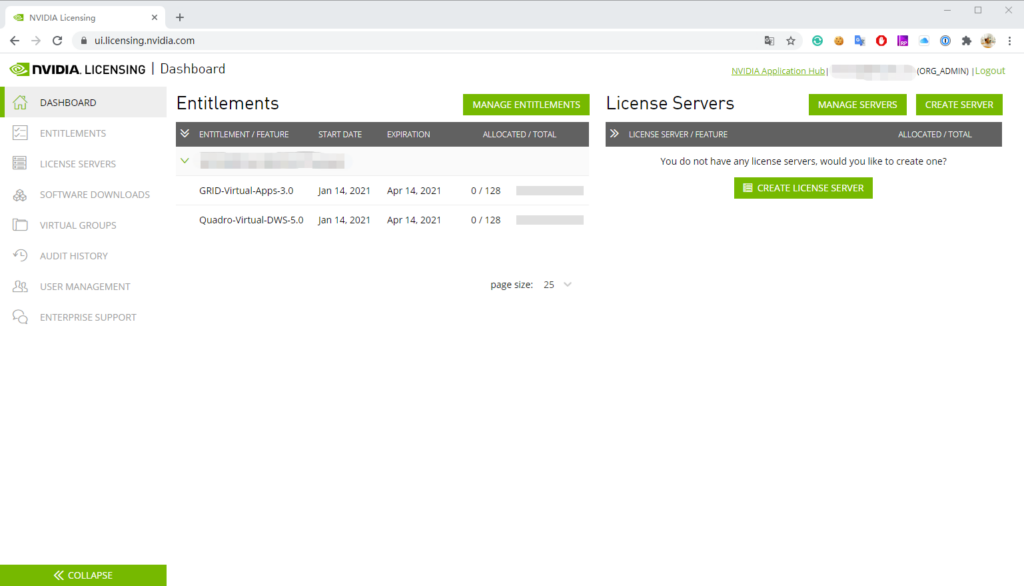Open License Servers from the sidebar
The width and height of the screenshot is (1024, 586).
[x=21, y=163]
